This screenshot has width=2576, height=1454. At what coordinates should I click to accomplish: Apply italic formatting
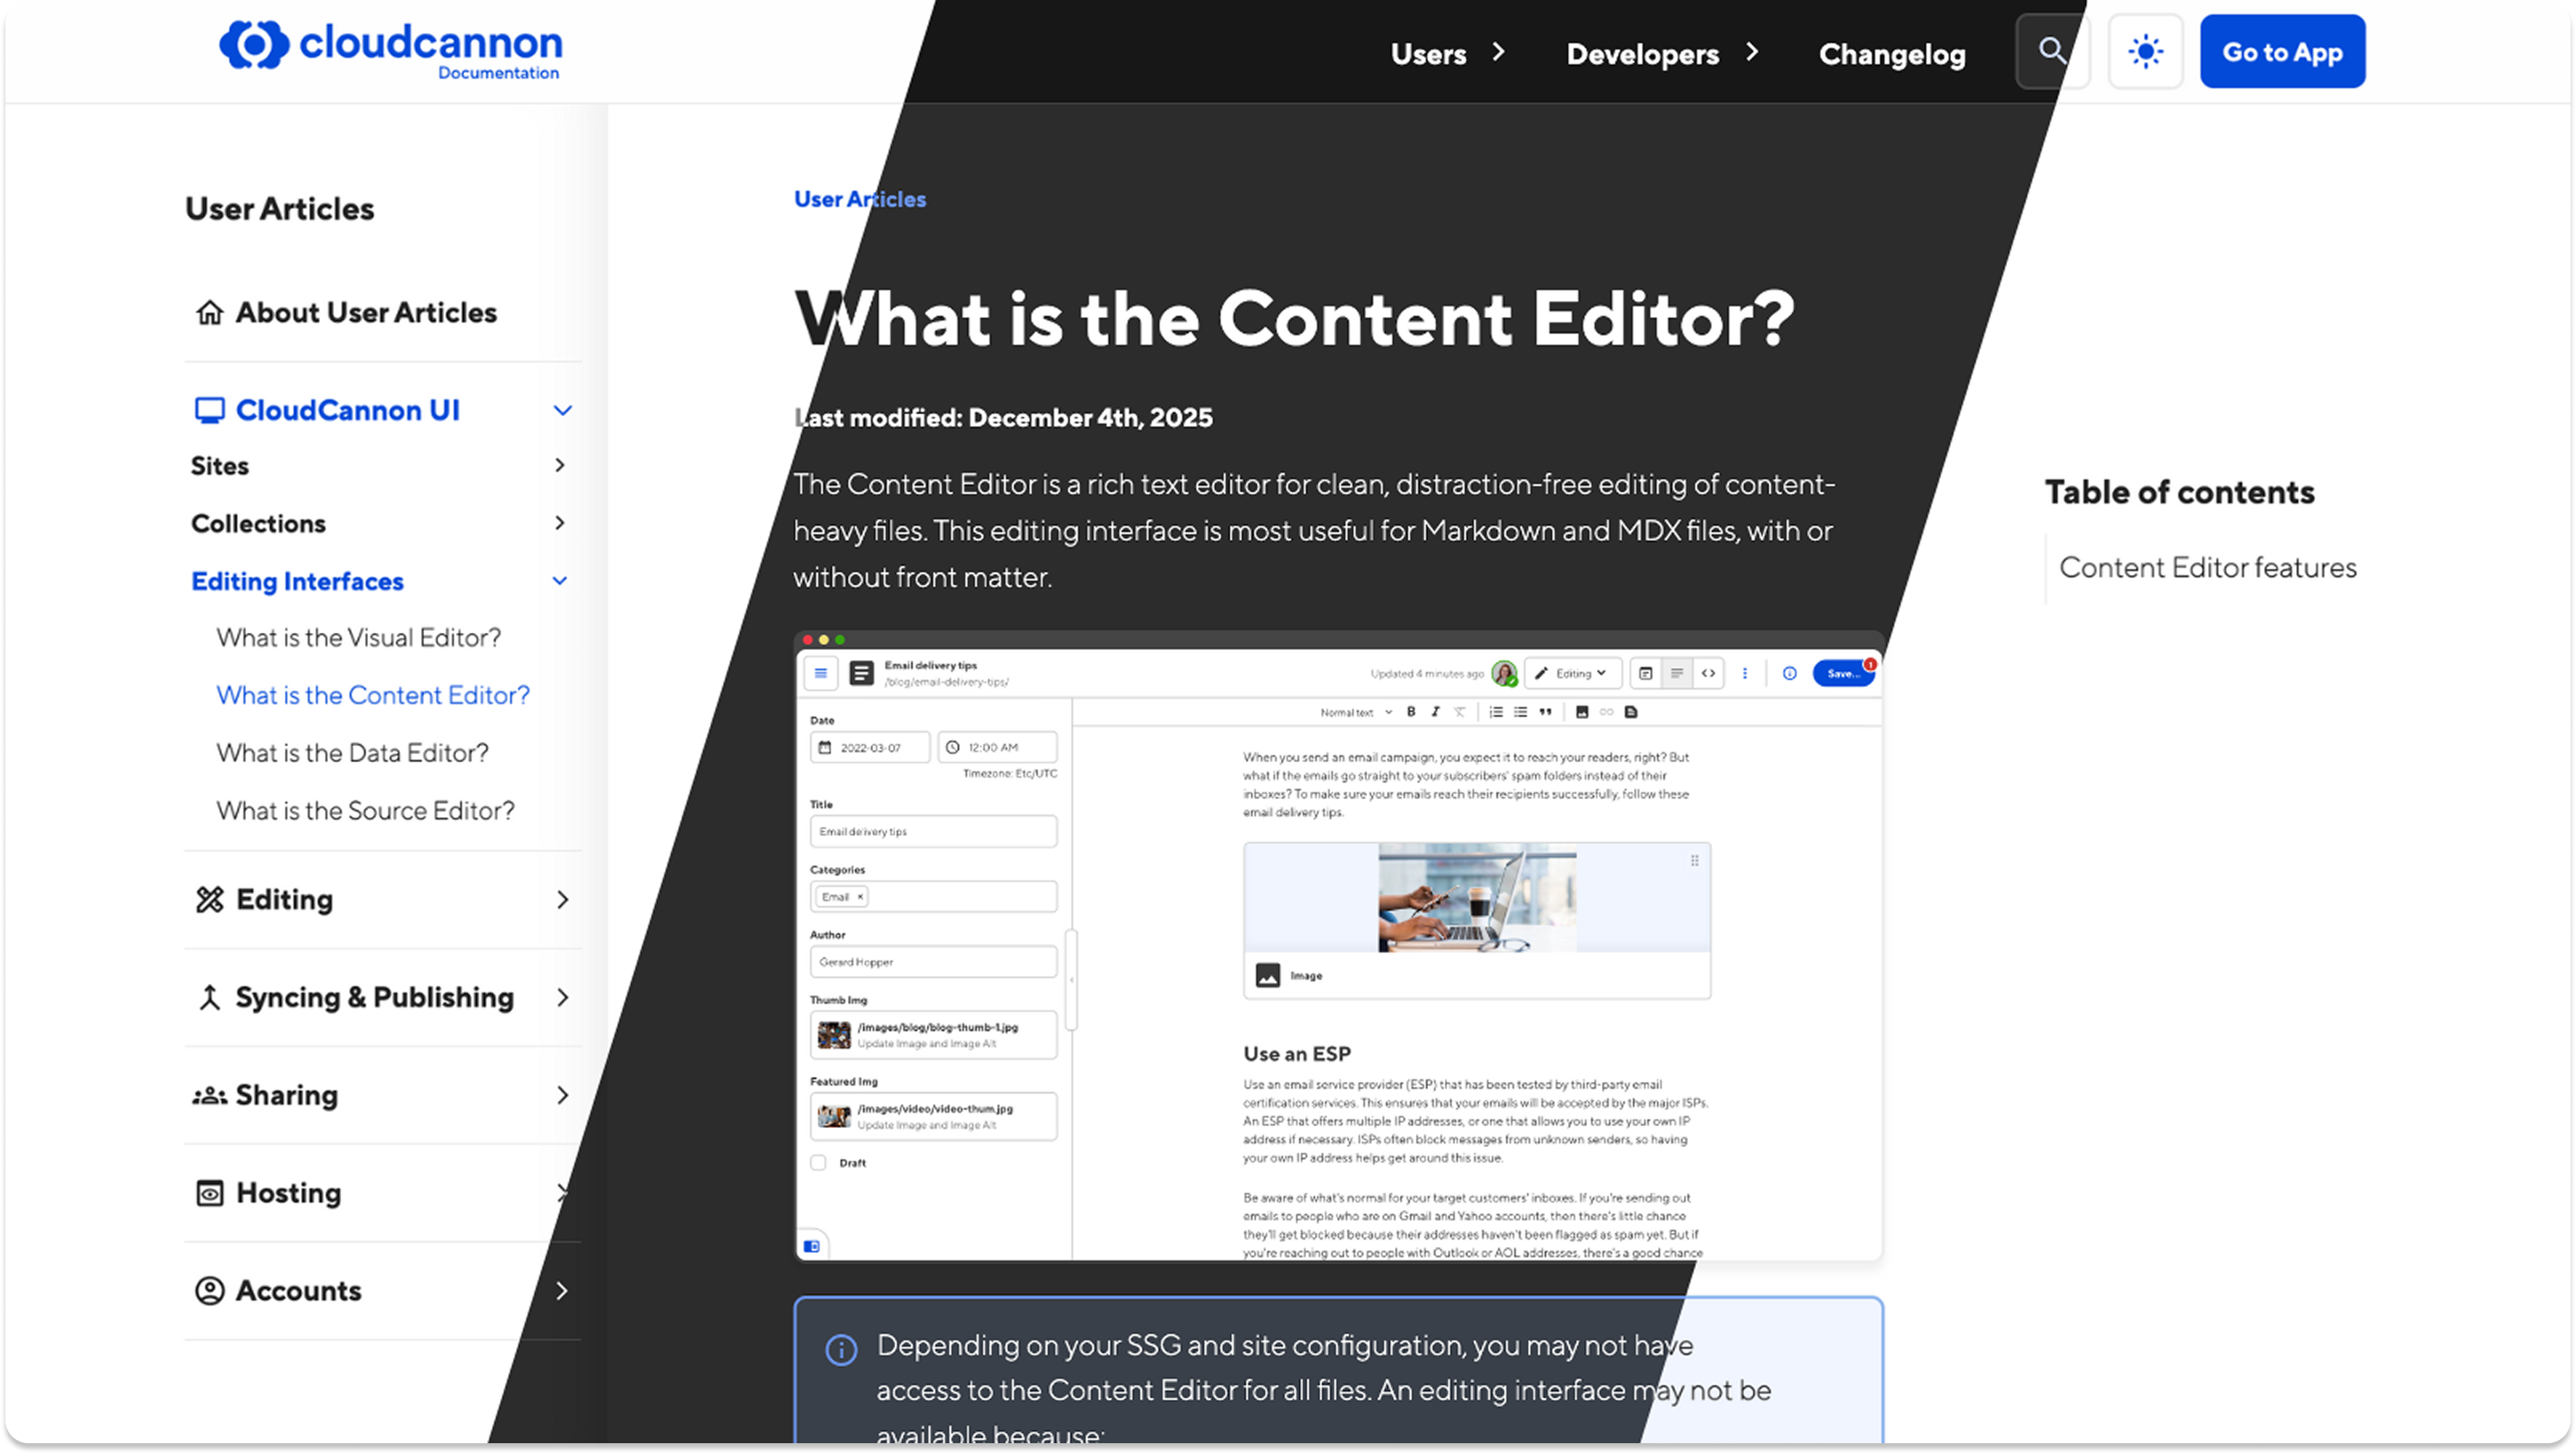[1436, 713]
